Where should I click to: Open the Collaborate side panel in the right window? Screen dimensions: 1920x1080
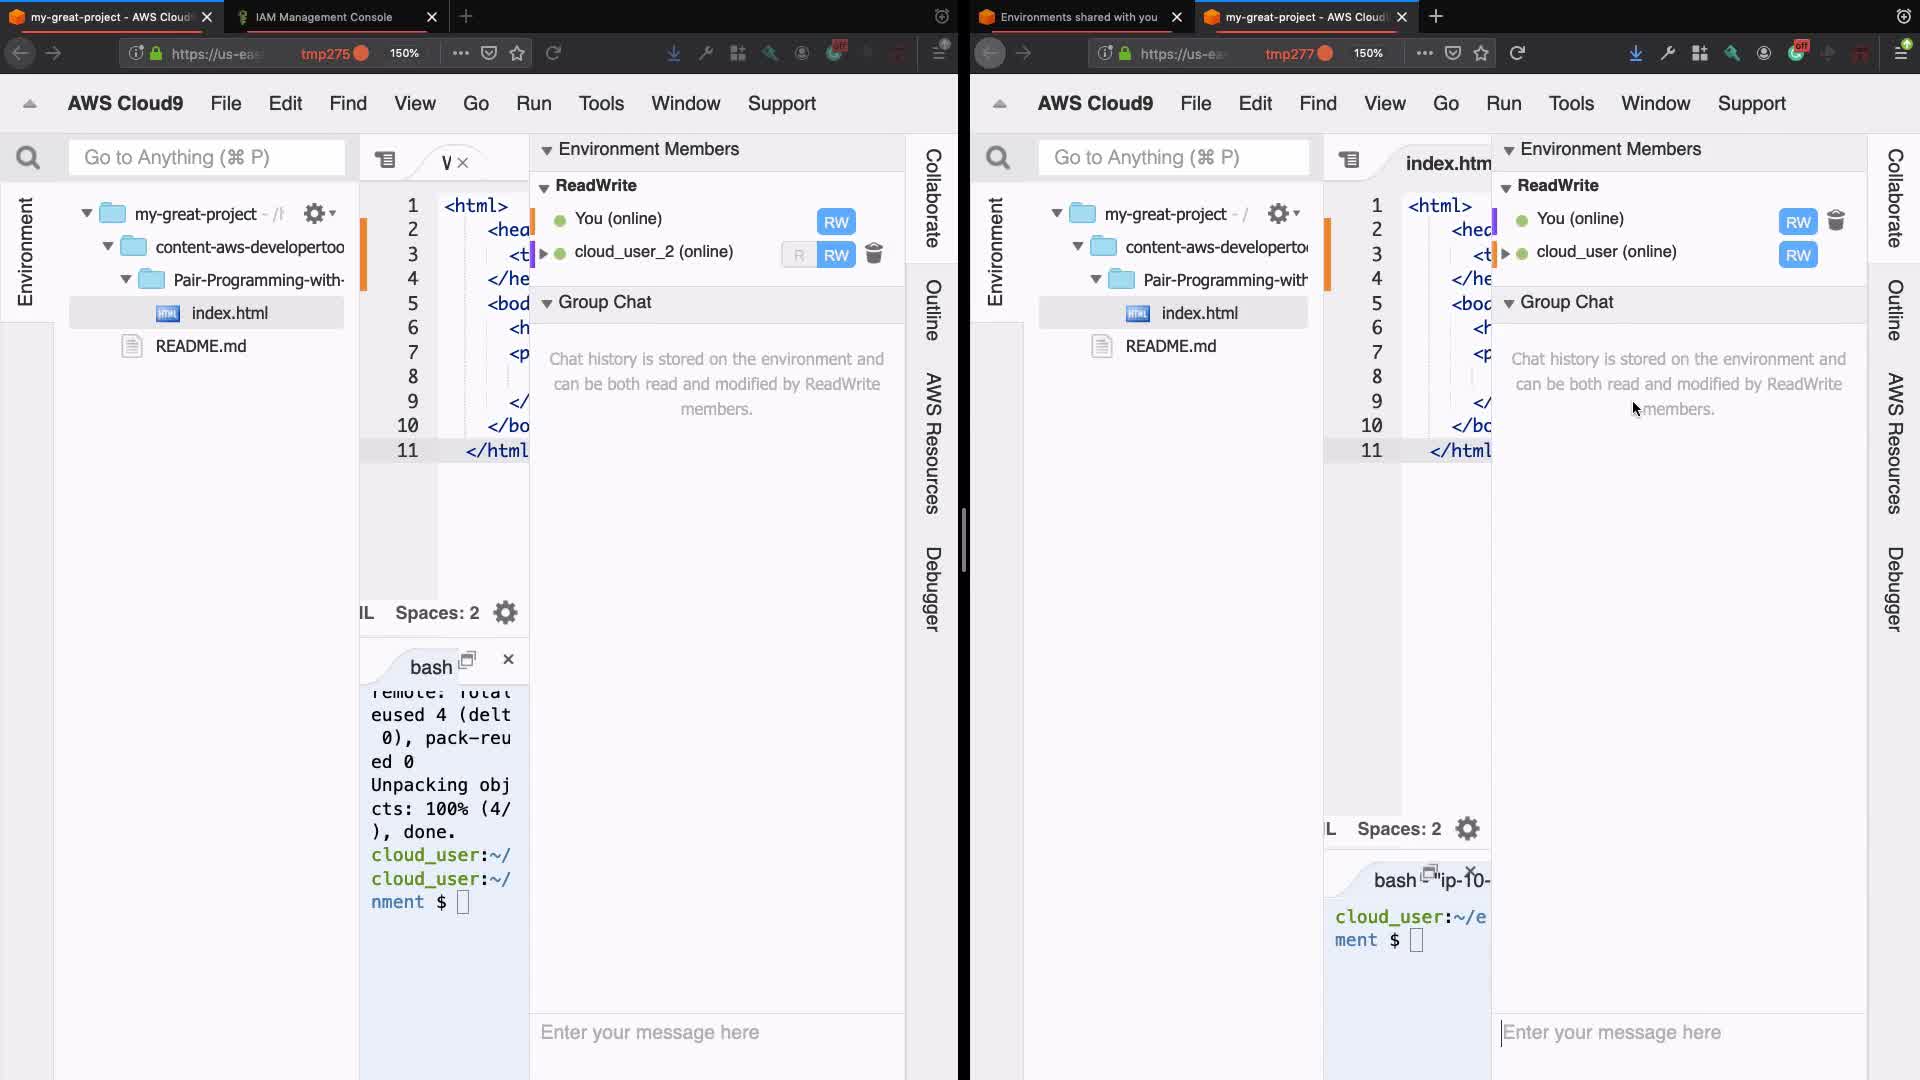(1894, 198)
